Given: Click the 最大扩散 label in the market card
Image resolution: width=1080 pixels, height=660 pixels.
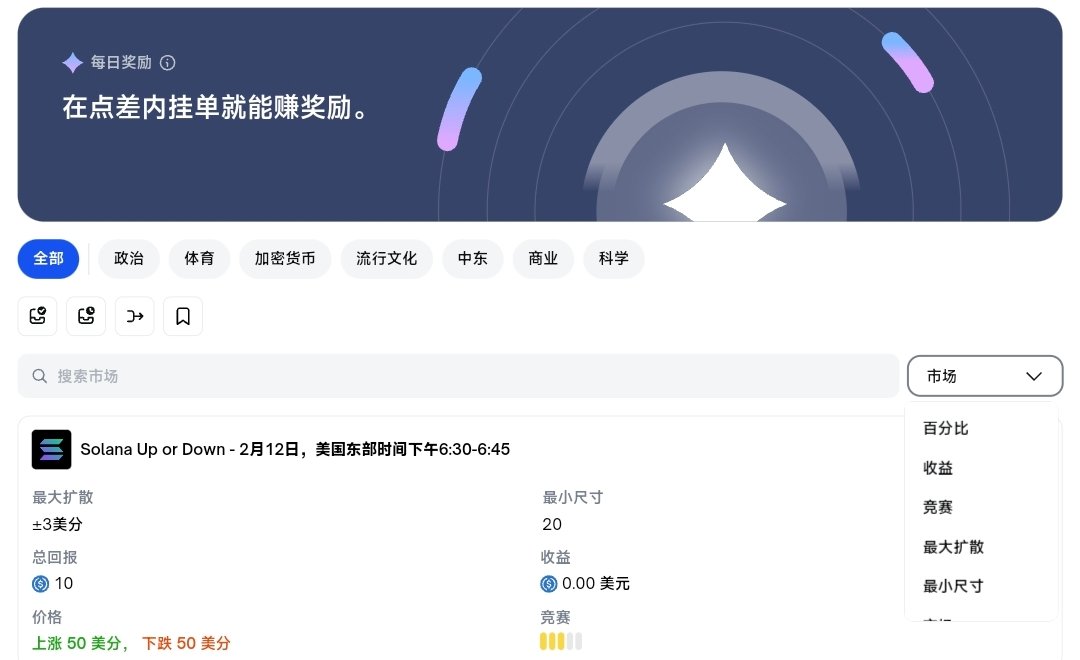Looking at the screenshot, I should (x=63, y=497).
